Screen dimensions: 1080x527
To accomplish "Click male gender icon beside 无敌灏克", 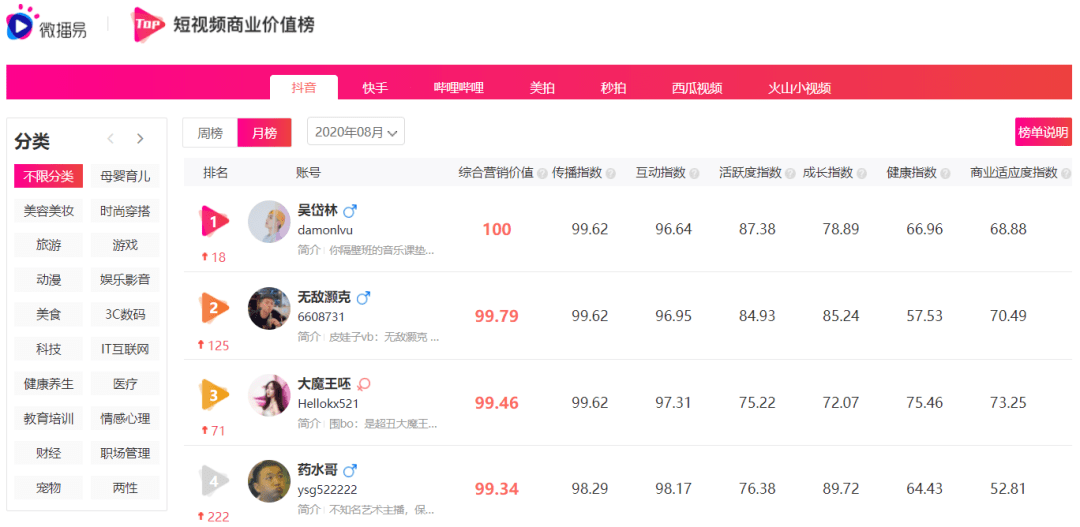I will pos(363,298).
